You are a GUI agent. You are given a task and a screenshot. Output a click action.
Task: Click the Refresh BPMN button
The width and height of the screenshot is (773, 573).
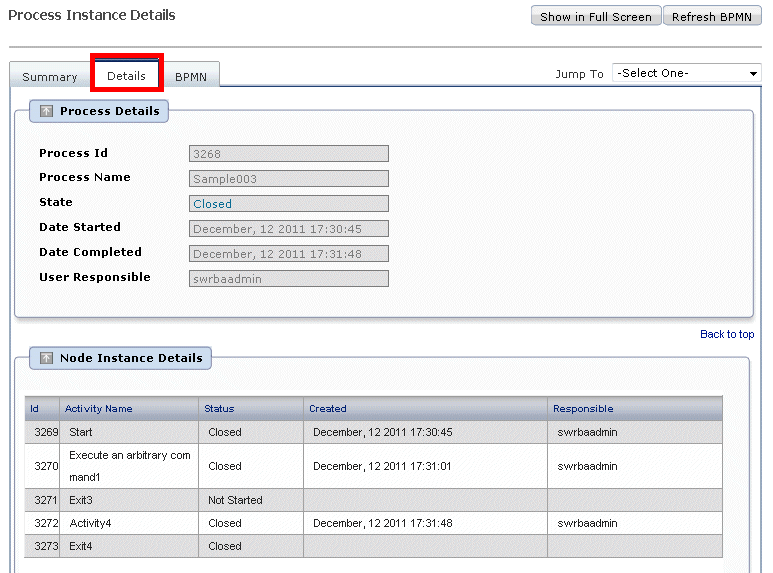712,17
